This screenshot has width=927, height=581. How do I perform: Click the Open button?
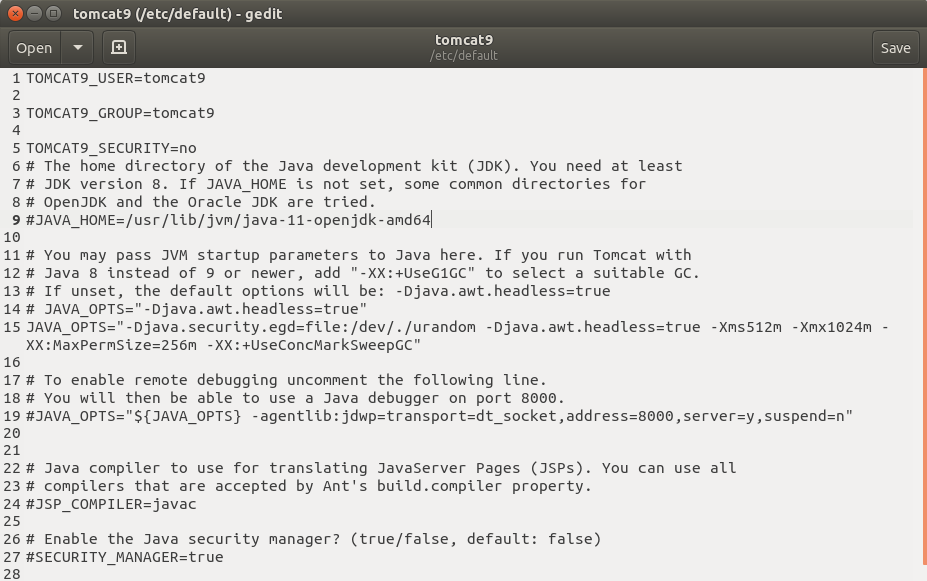coord(34,47)
